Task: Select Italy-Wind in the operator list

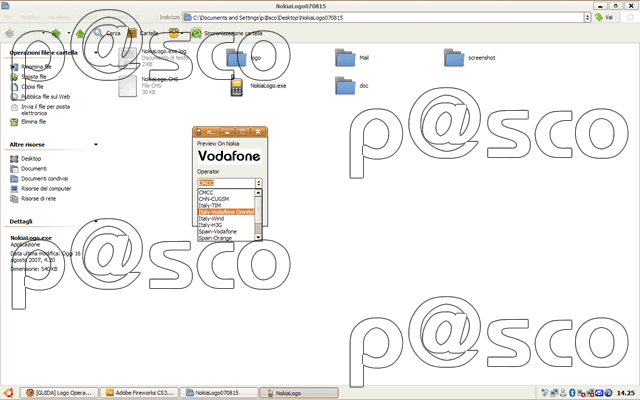Action: click(227, 218)
